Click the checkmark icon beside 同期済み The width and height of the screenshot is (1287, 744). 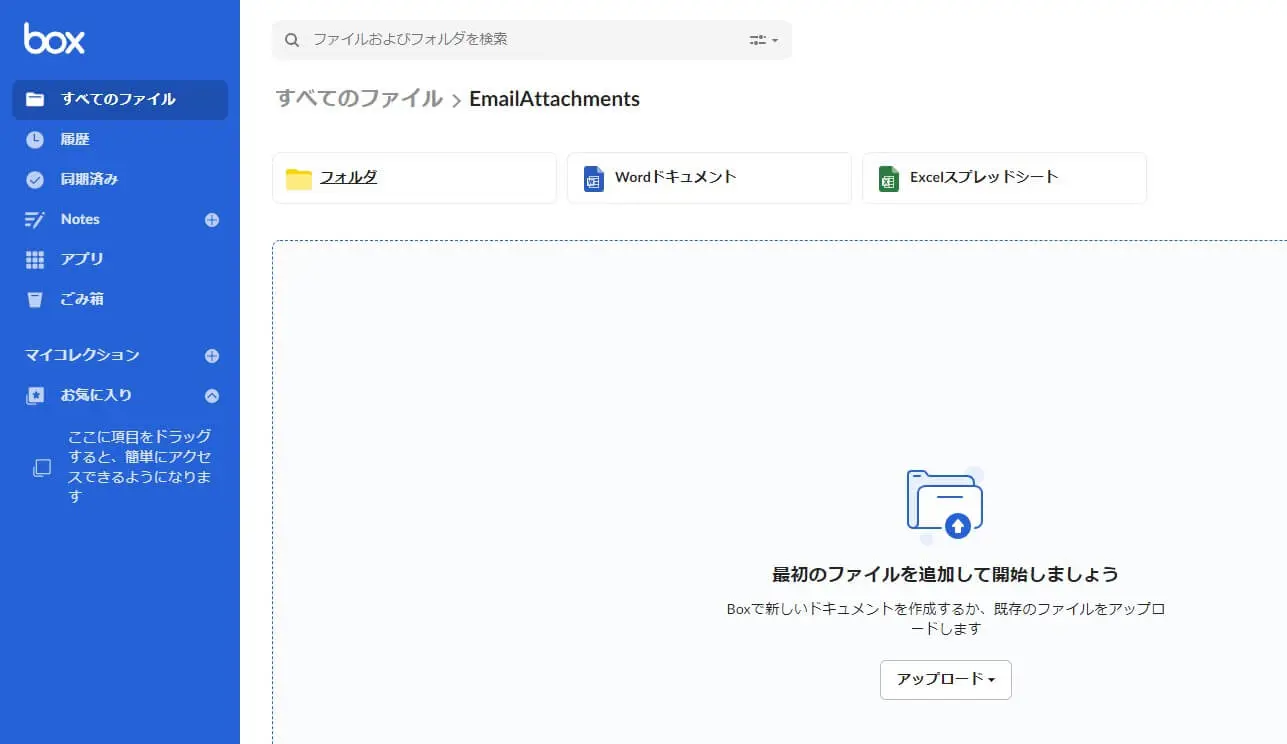click(35, 180)
